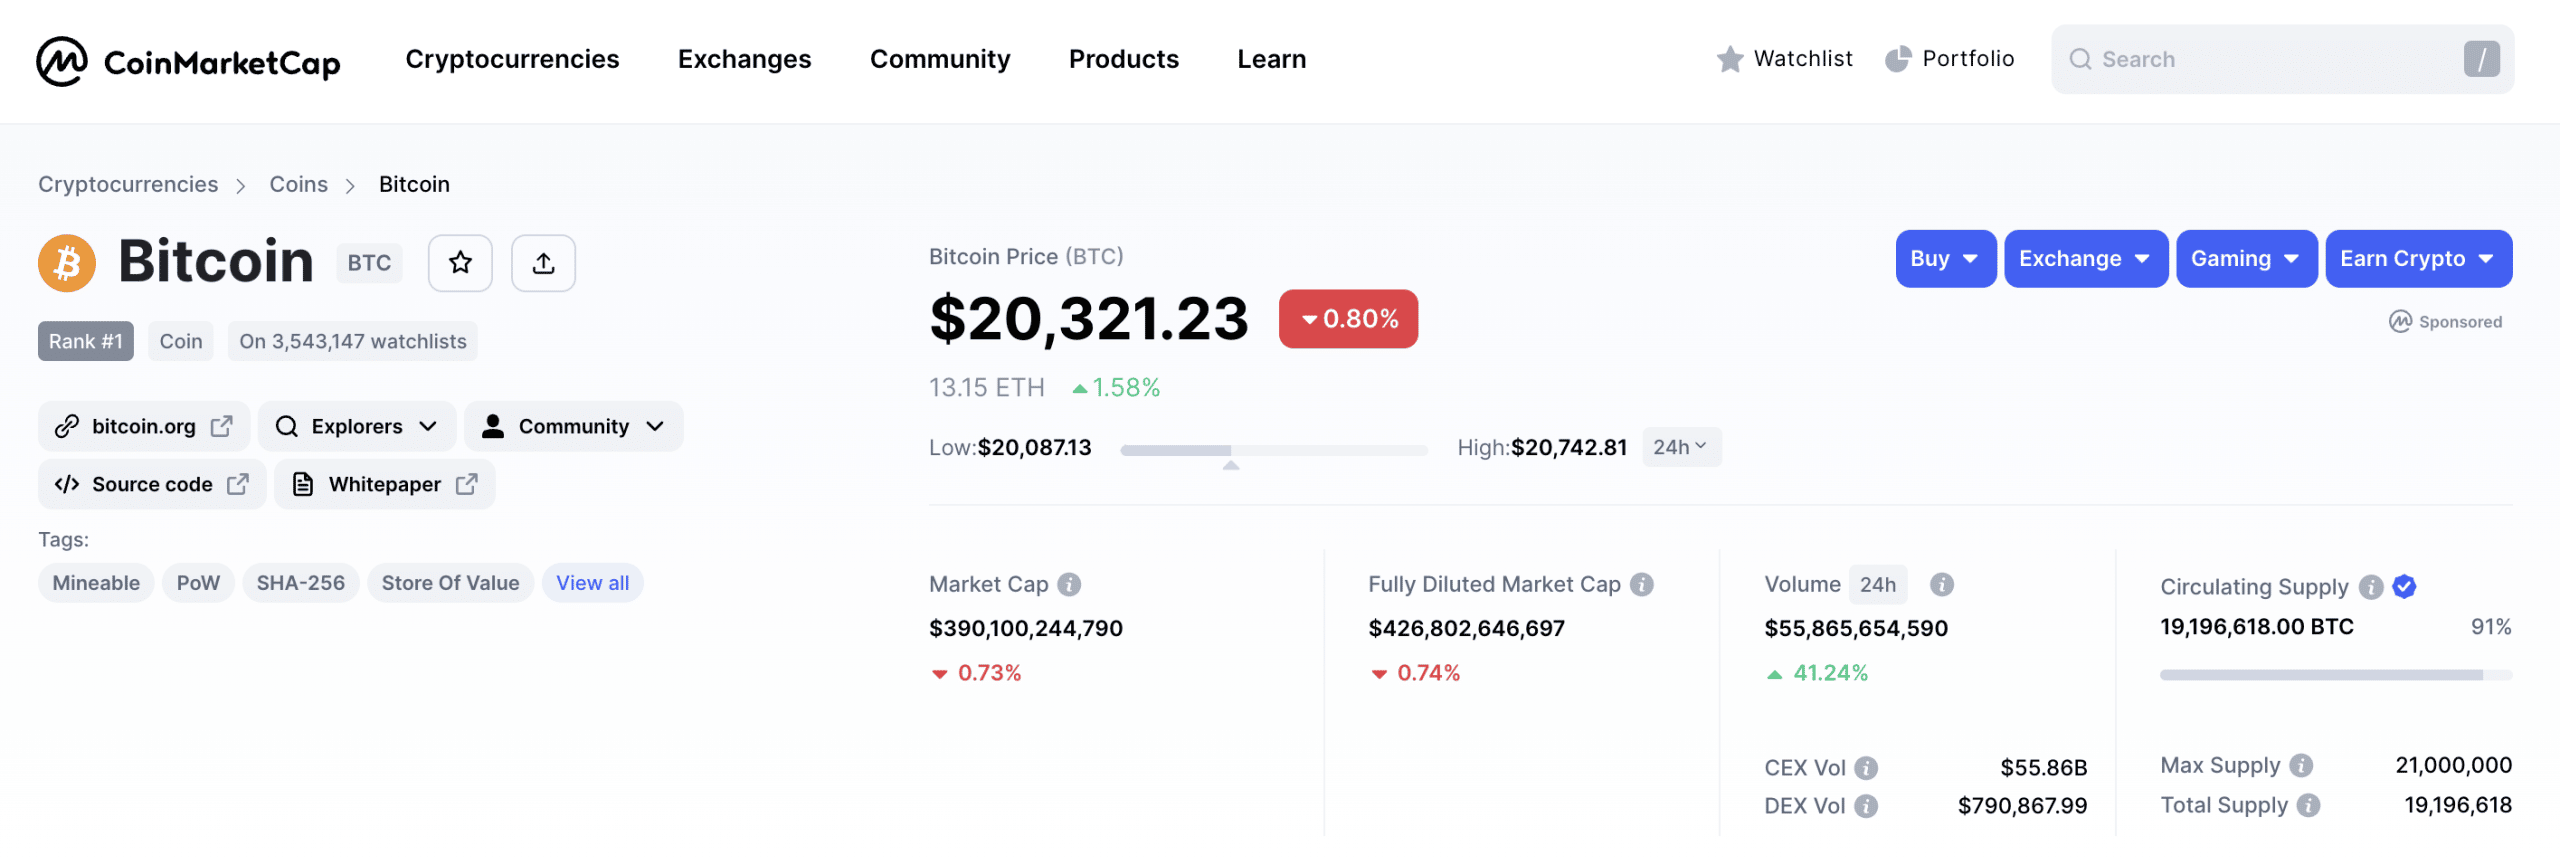Image resolution: width=2560 pixels, height=865 pixels.
Task: Click the orange Bitcoin coin logo
Action: 67,263
